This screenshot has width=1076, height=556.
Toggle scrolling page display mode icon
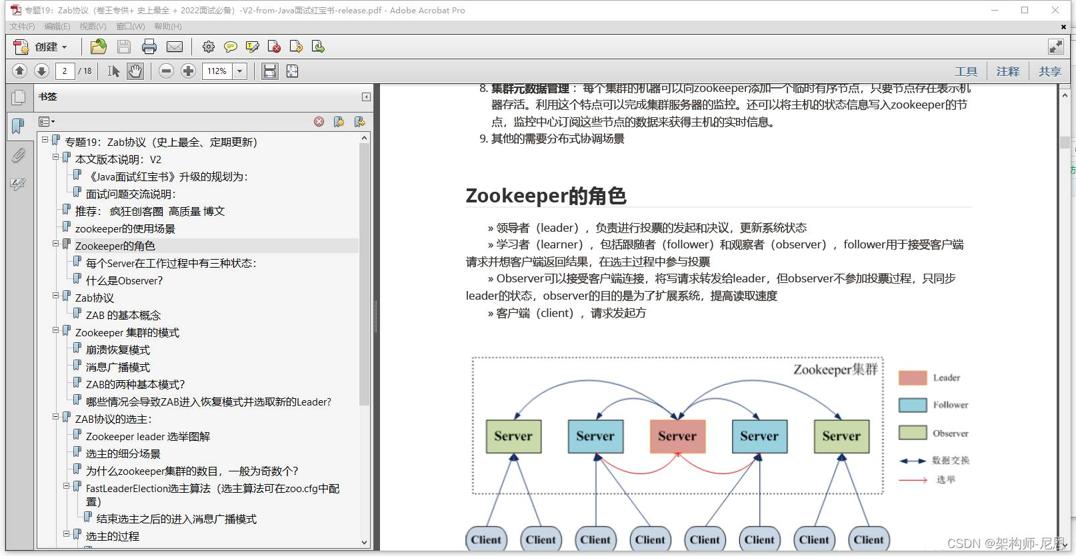pos(270,71)
